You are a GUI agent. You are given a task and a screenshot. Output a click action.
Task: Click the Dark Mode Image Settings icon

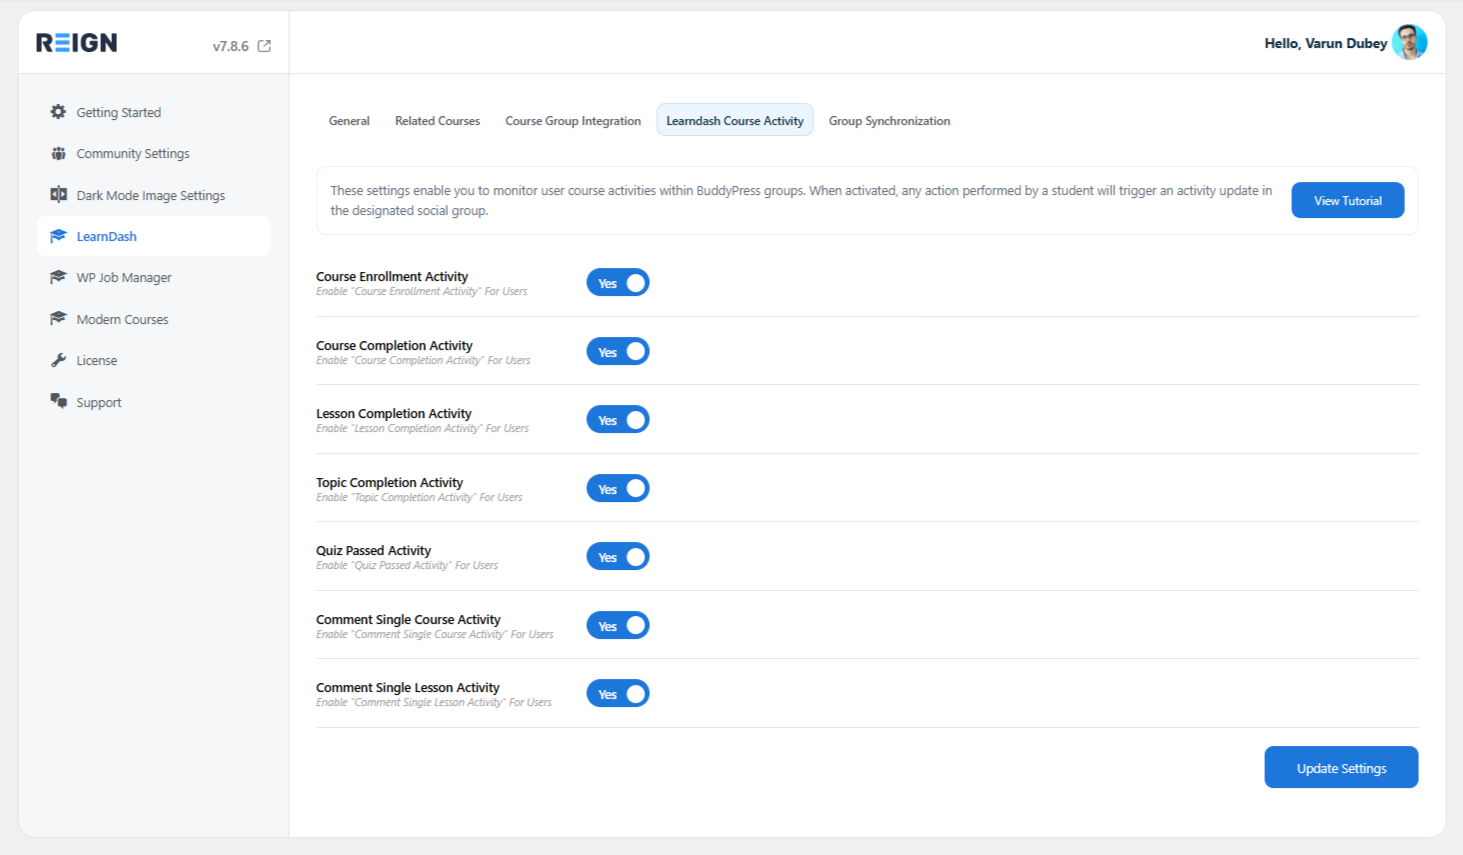click(58, 195)
